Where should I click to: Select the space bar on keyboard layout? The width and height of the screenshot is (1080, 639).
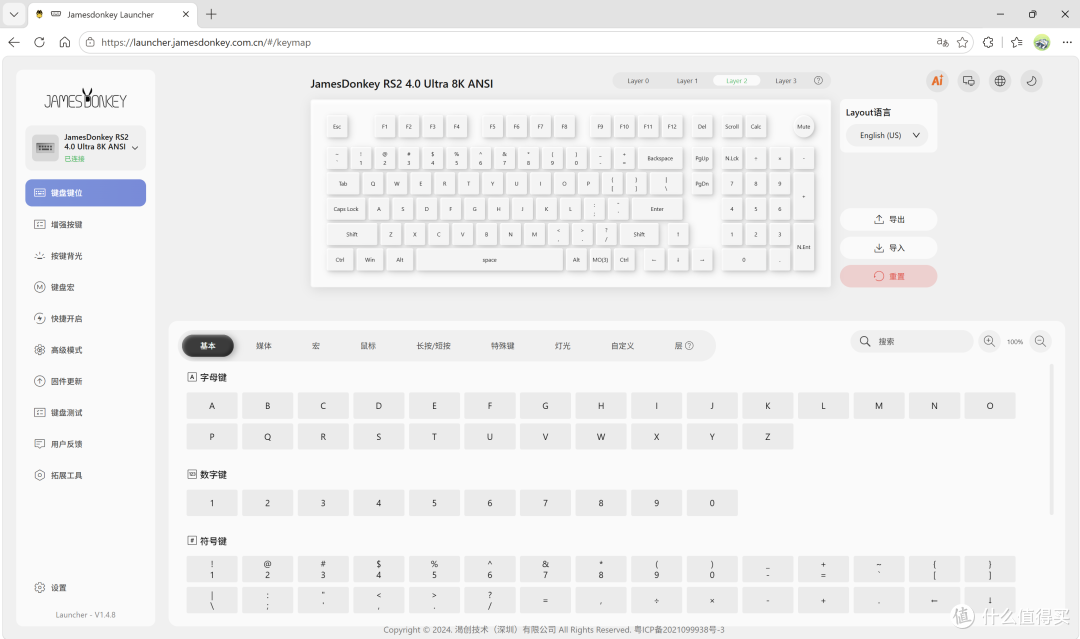coord(489,260)
